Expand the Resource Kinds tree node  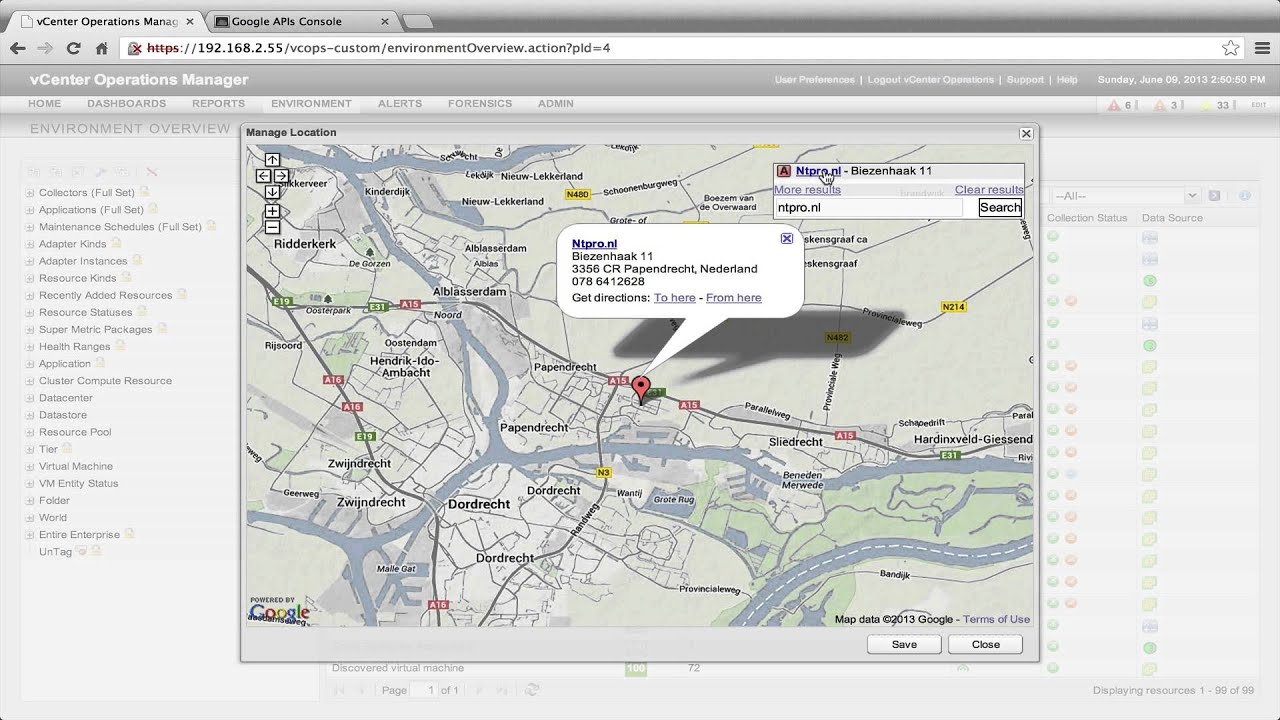click(x=30, y=278)
